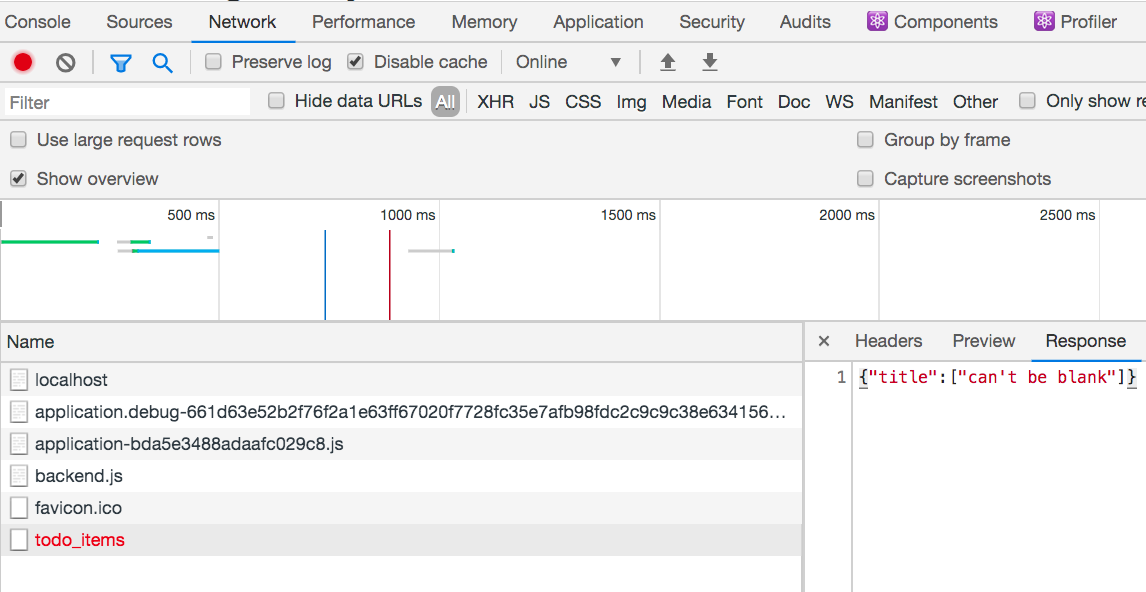Screen dimensions: 1146x592
Task: Click the import HAR upload arrow
Action: 668,62
